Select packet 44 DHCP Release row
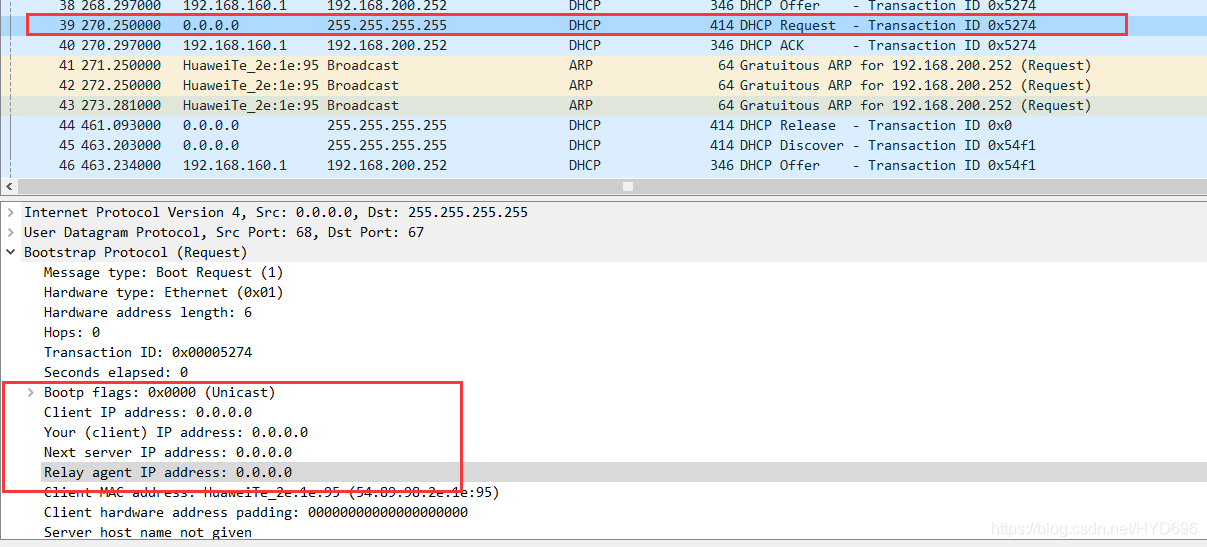The height and width of the screenshot is (547, 1207). click(x=603, y=125)
